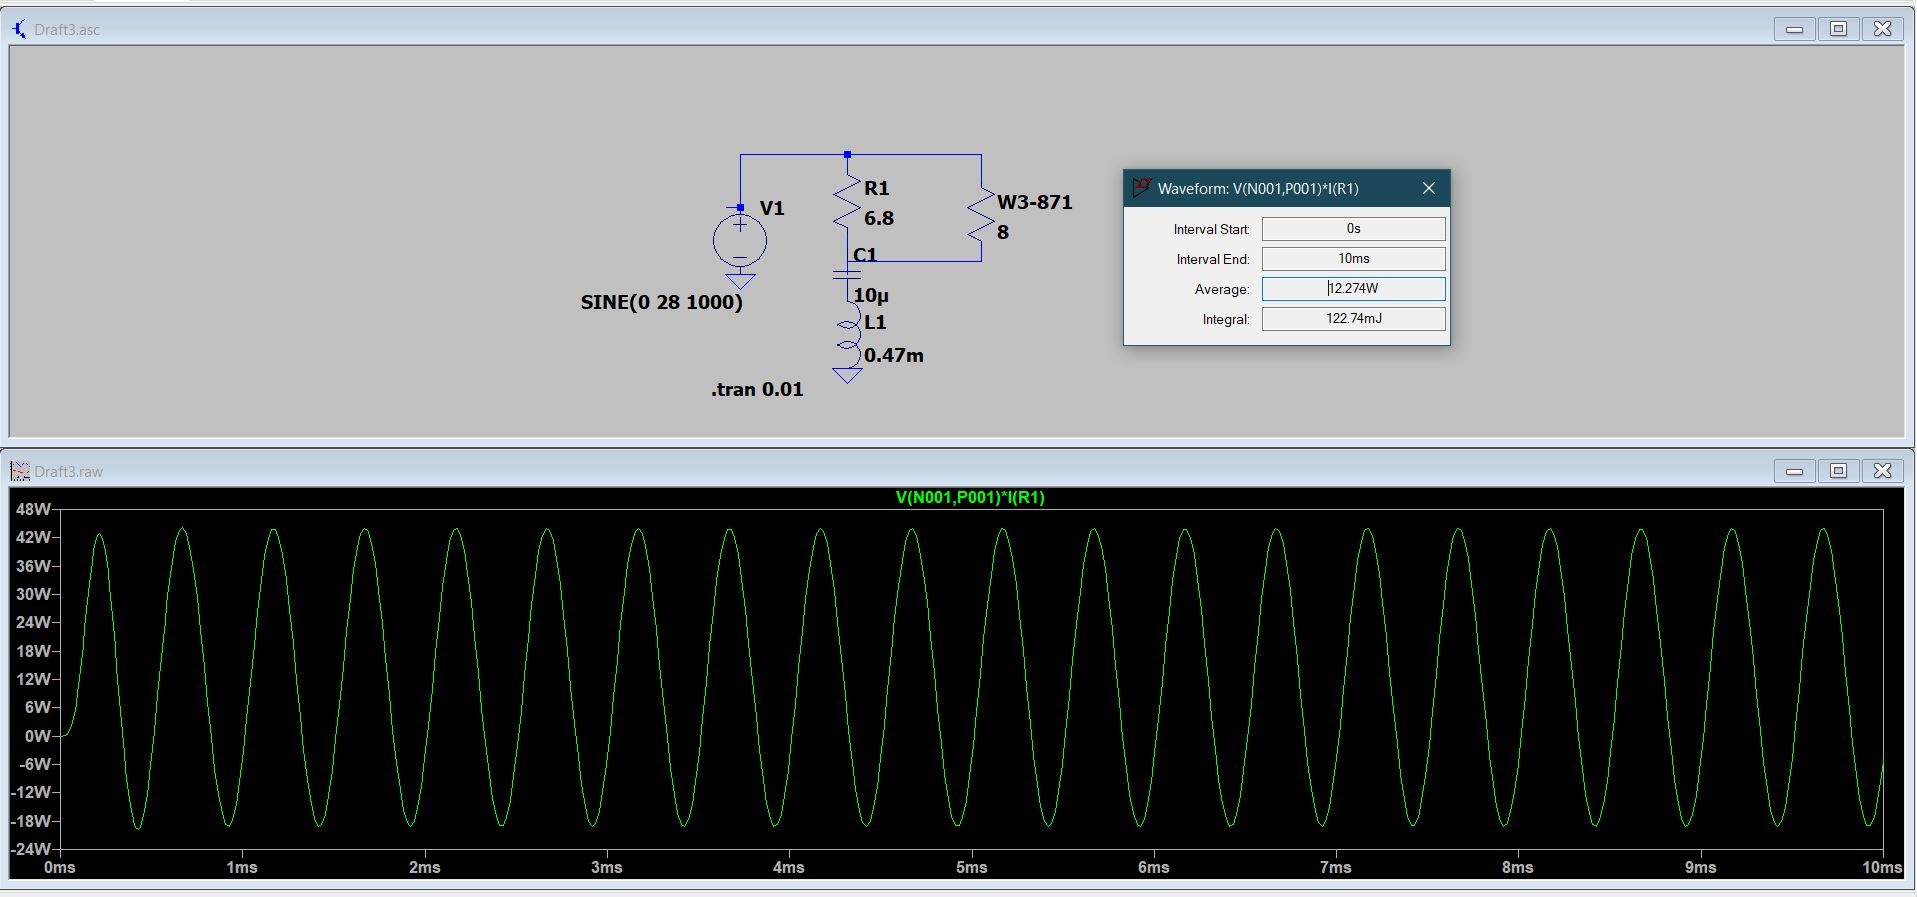This screenshot has height=897, width=1917.
Task: Click the ground symbol below V1
Action: pos(740,282)
